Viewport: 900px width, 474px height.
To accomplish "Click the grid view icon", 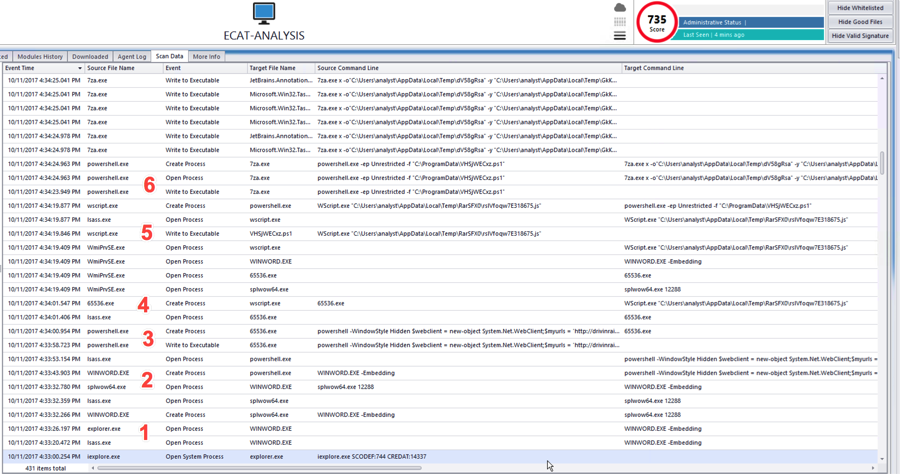I will [620, 21].
